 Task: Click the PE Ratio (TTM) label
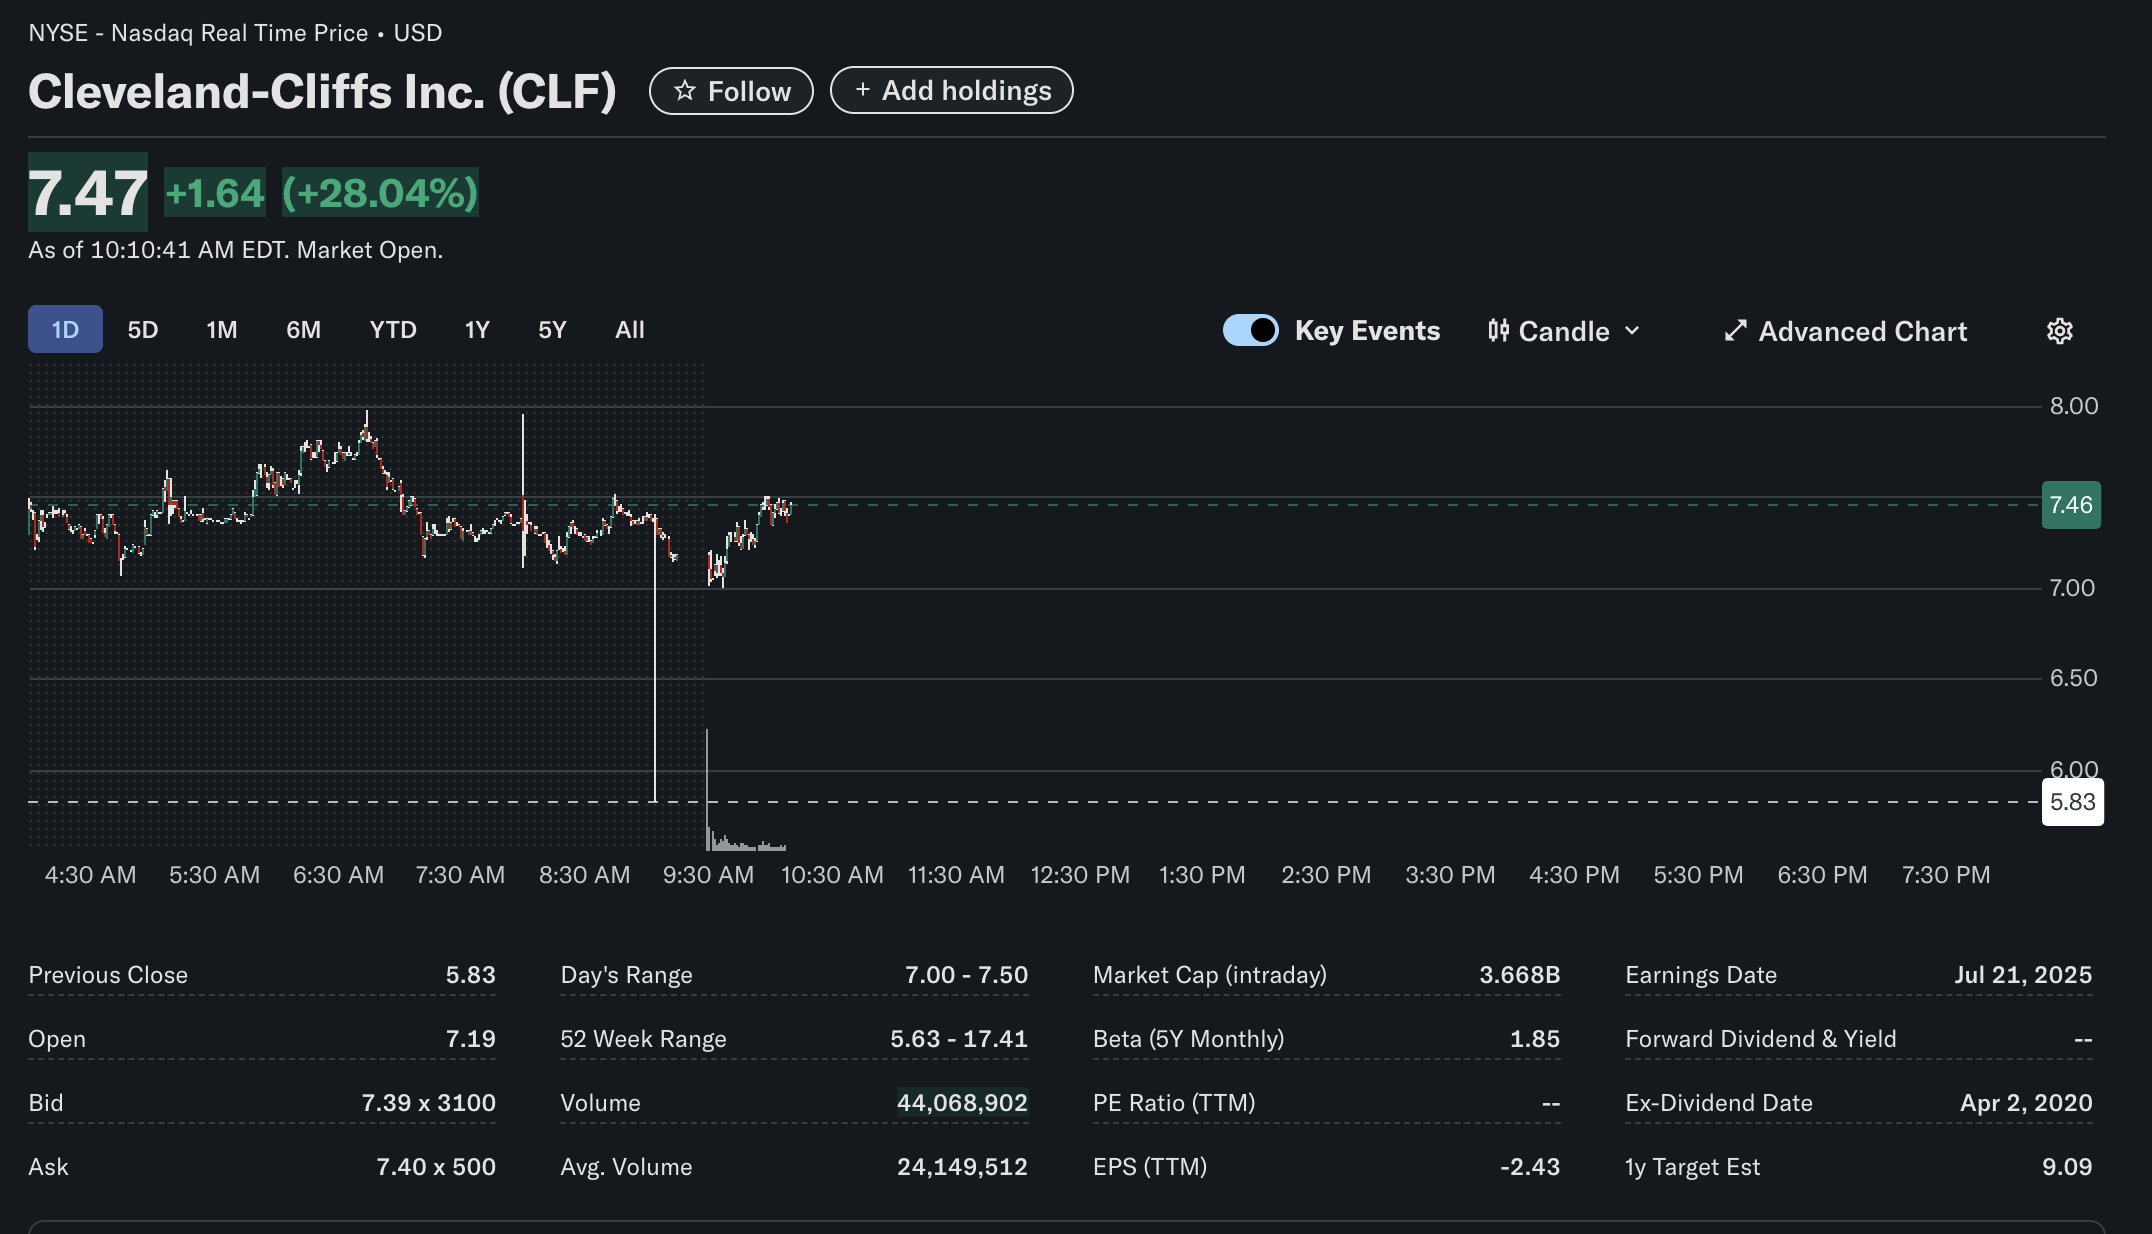(x=1174, y=1103)
